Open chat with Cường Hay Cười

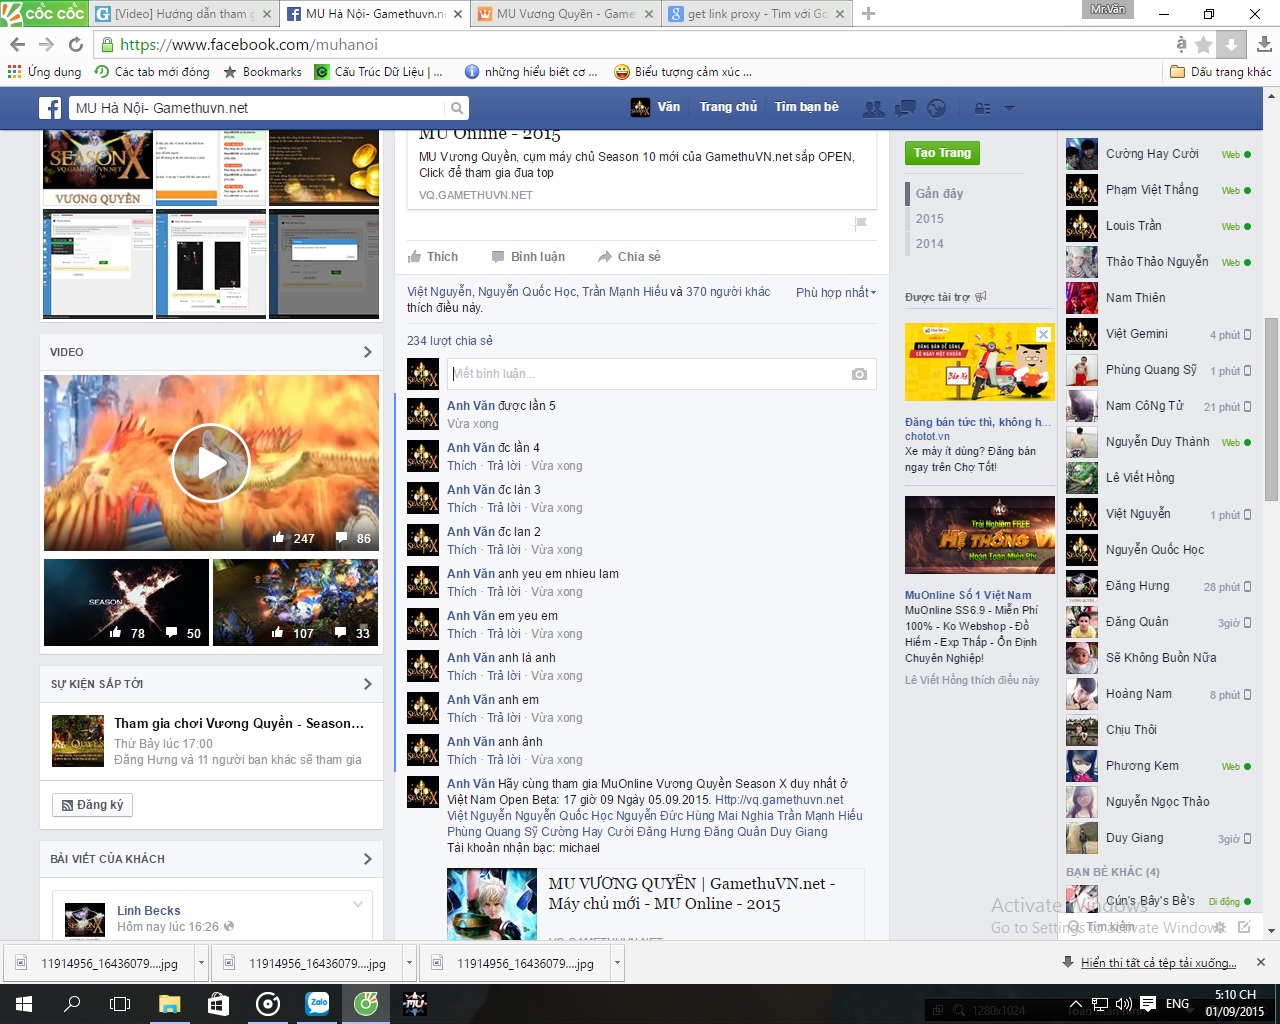tap(1158, 154)
